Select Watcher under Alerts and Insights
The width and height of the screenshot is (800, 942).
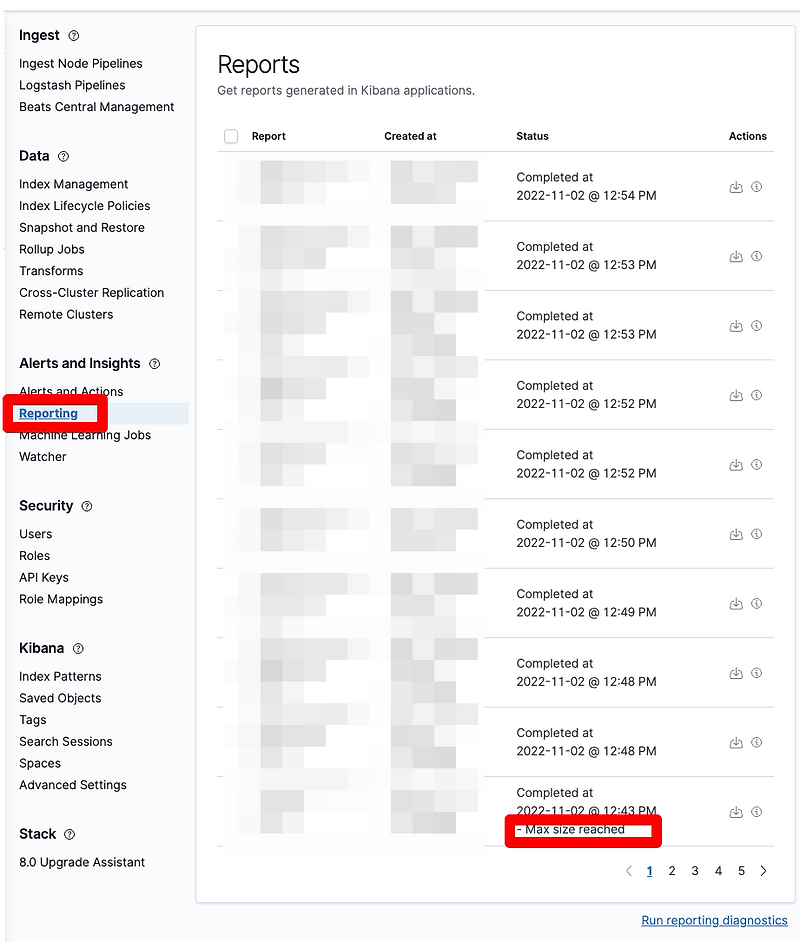pyautogui.click(x=42, y=456)
